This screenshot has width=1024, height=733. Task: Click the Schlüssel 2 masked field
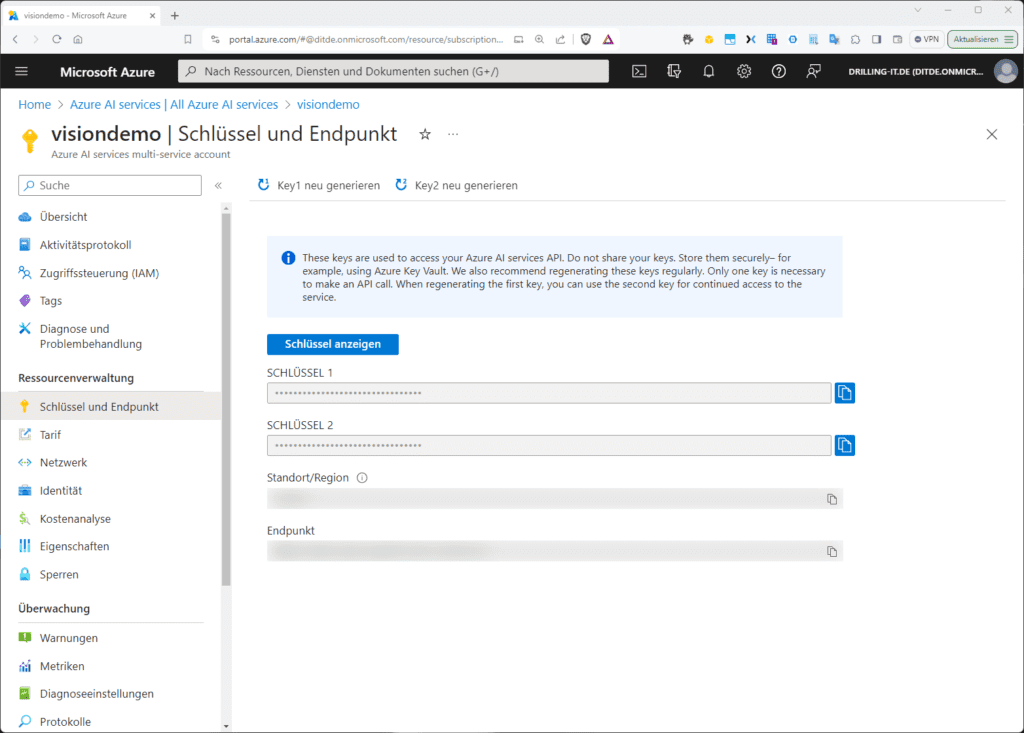549,446
